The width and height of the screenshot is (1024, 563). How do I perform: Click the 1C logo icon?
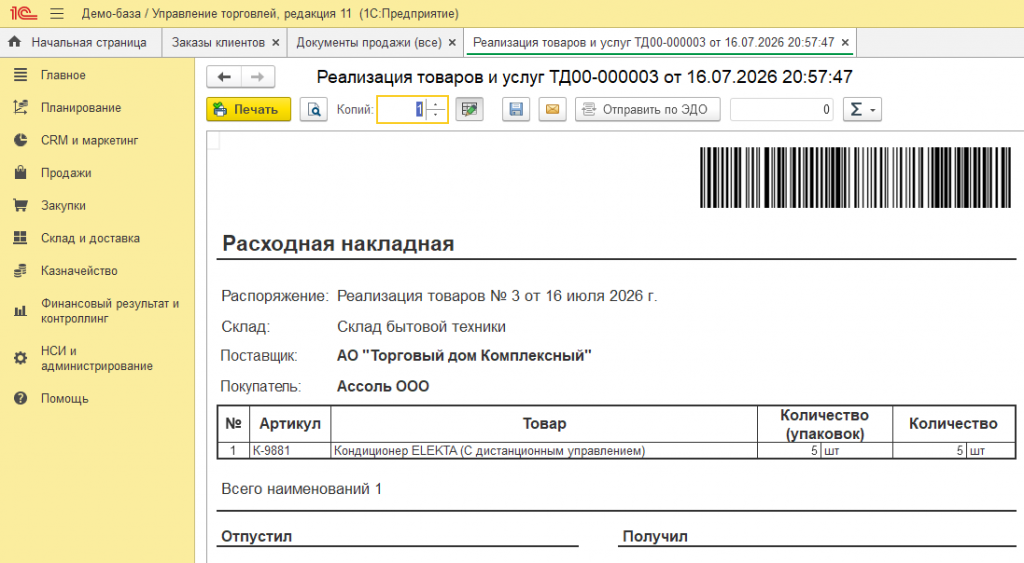tap(24, 13)
